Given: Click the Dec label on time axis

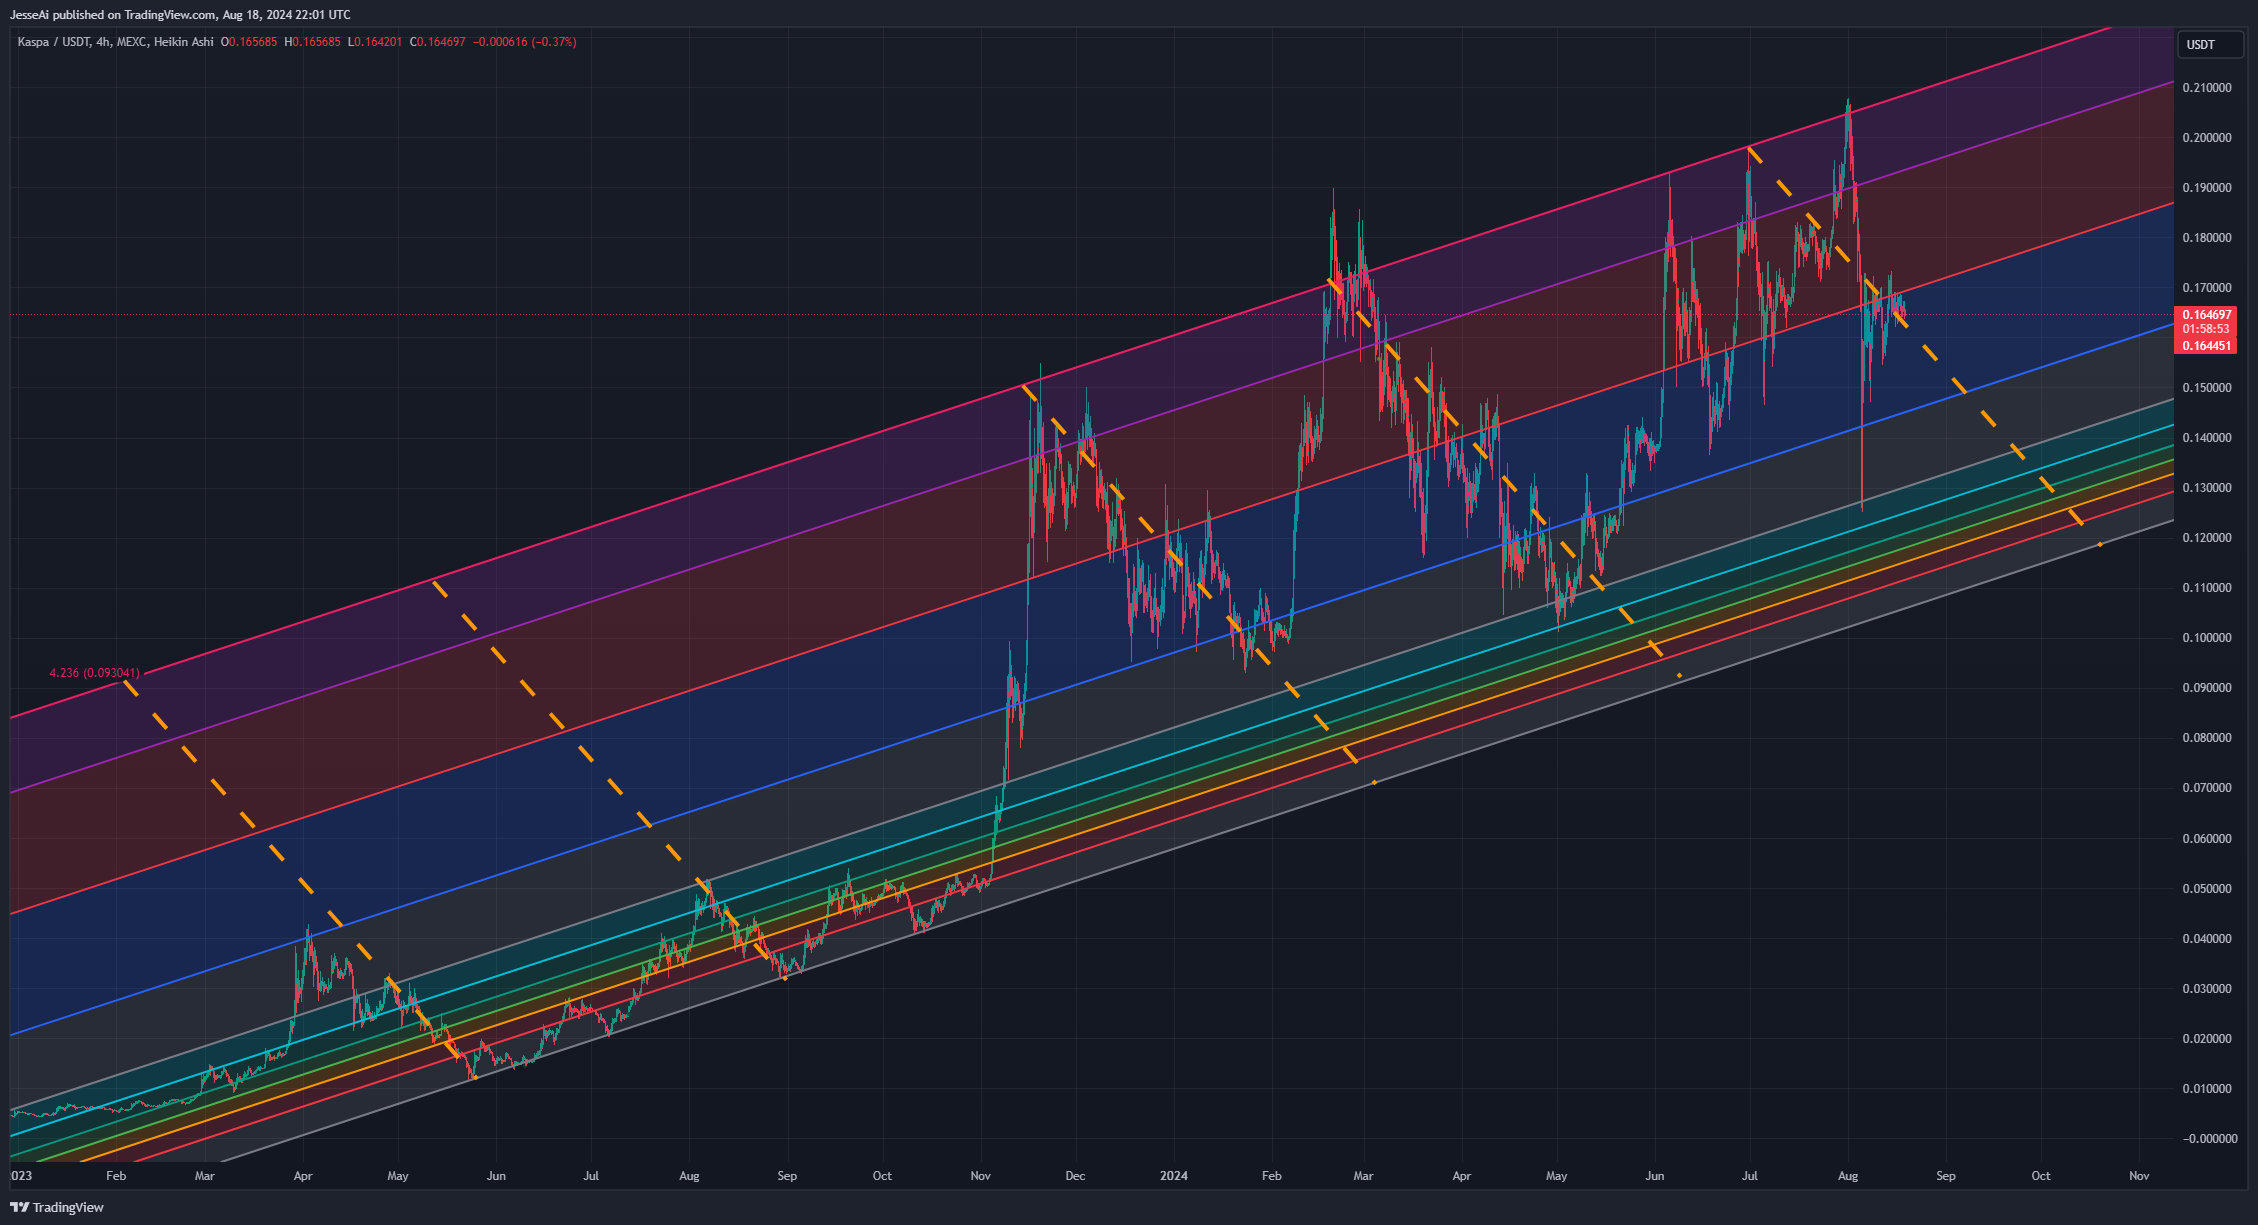Looking at the screenshot, I should 1075,1176.
